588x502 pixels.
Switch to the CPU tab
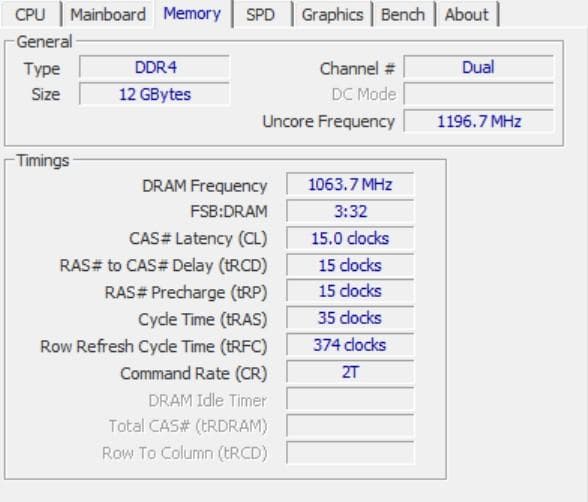click(31, 15)
